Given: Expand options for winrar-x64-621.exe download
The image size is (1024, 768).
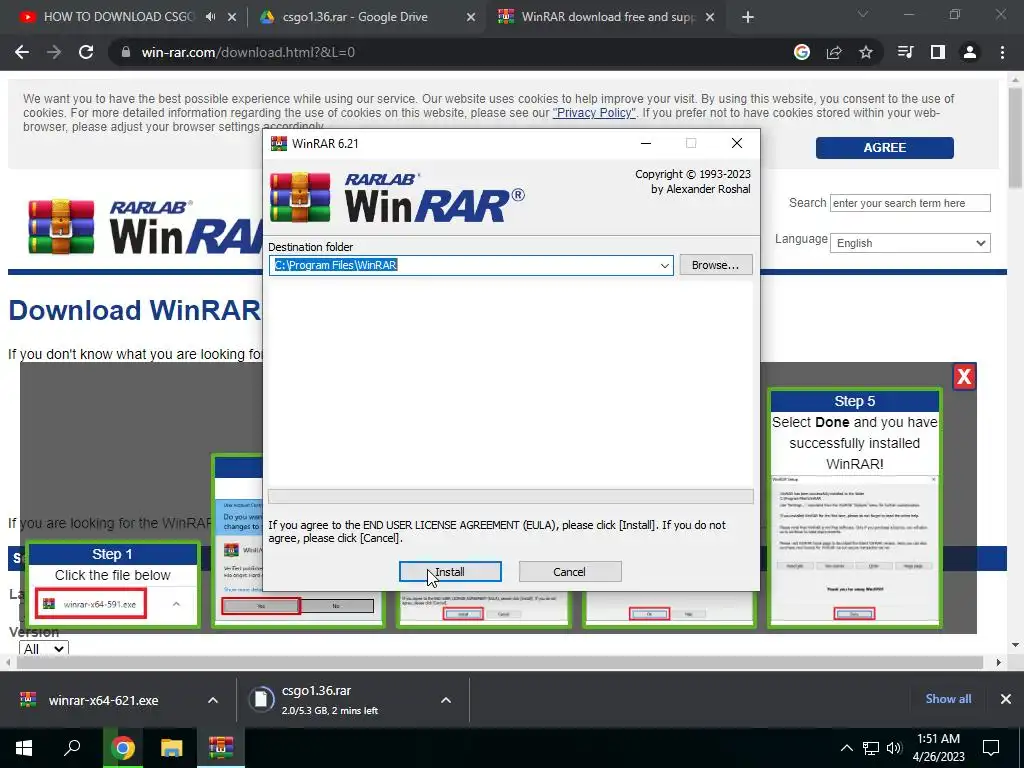Looking at the screenshot, I should pos(213,700).
